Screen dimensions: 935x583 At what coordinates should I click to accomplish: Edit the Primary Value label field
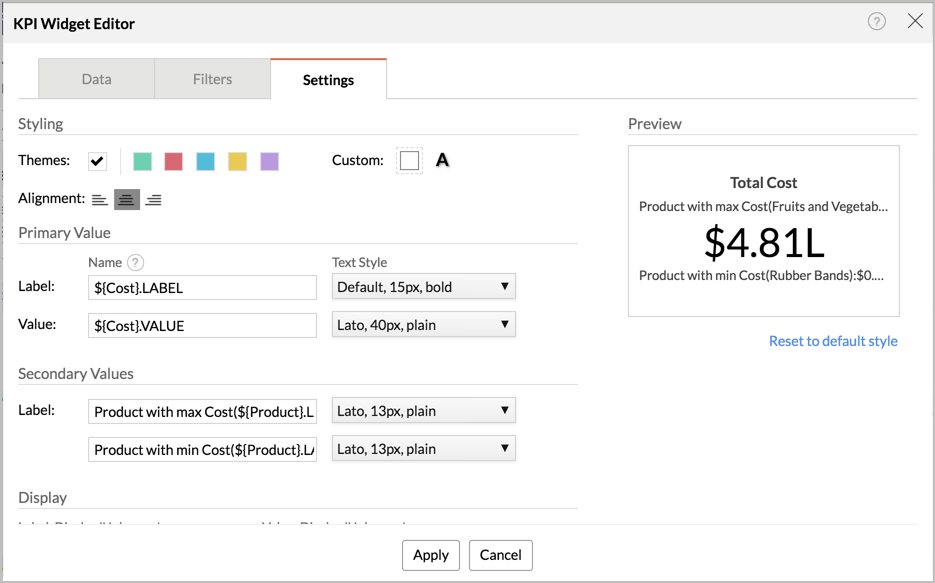(202, 287)
